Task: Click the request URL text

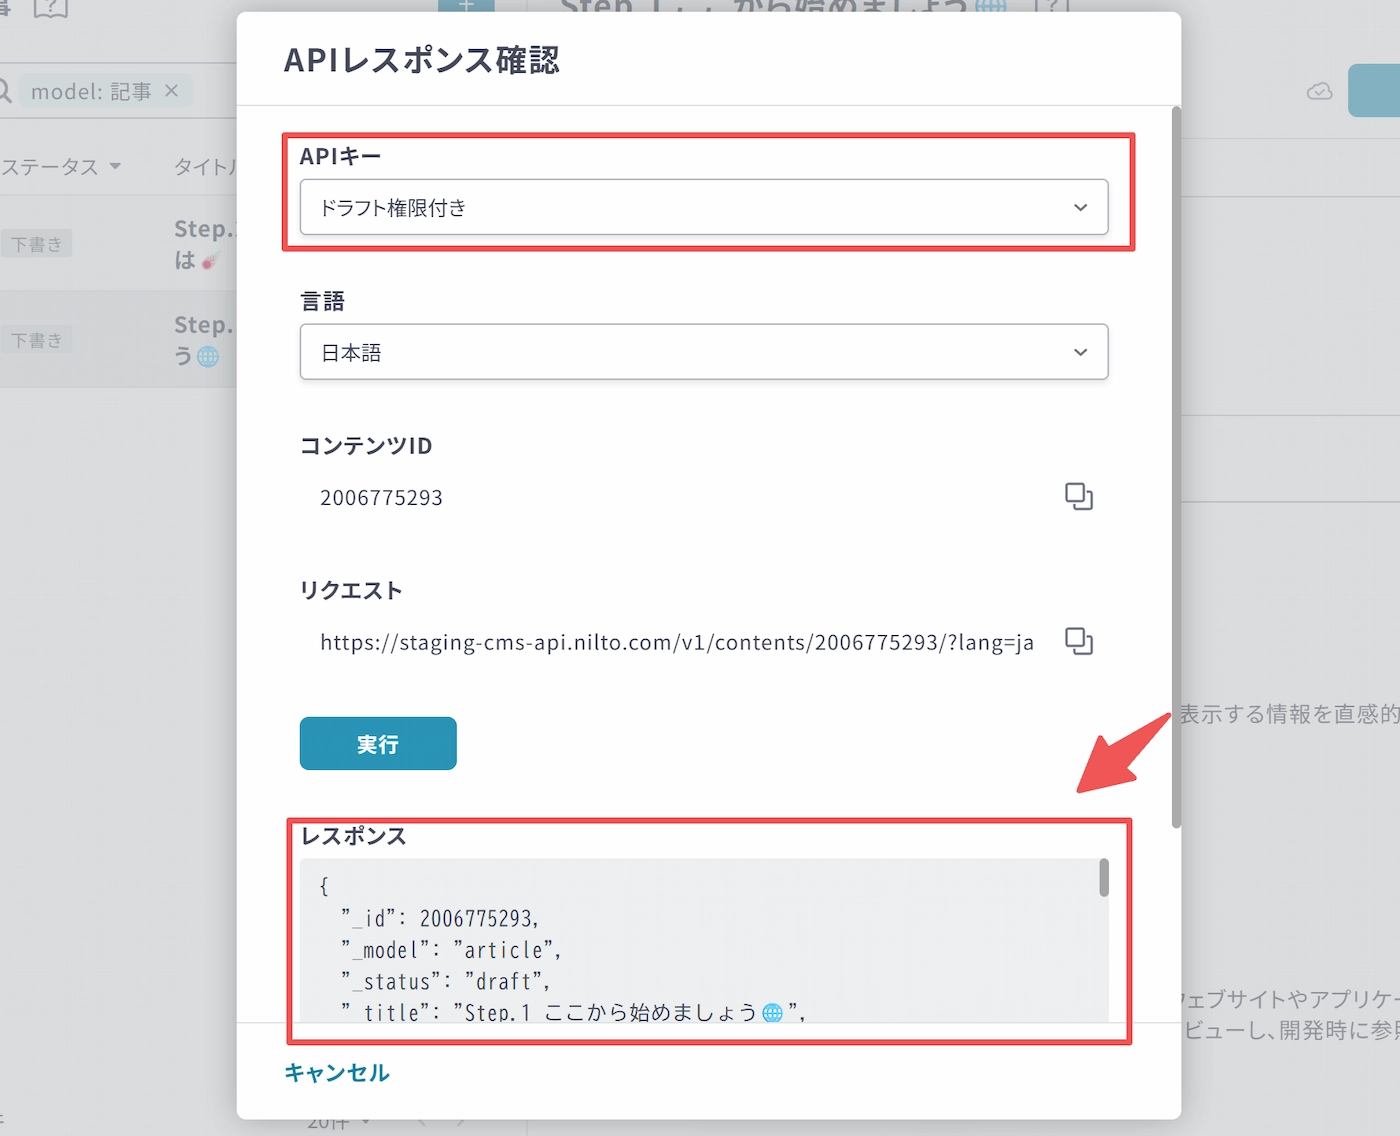Action: (x=676, y=642)
